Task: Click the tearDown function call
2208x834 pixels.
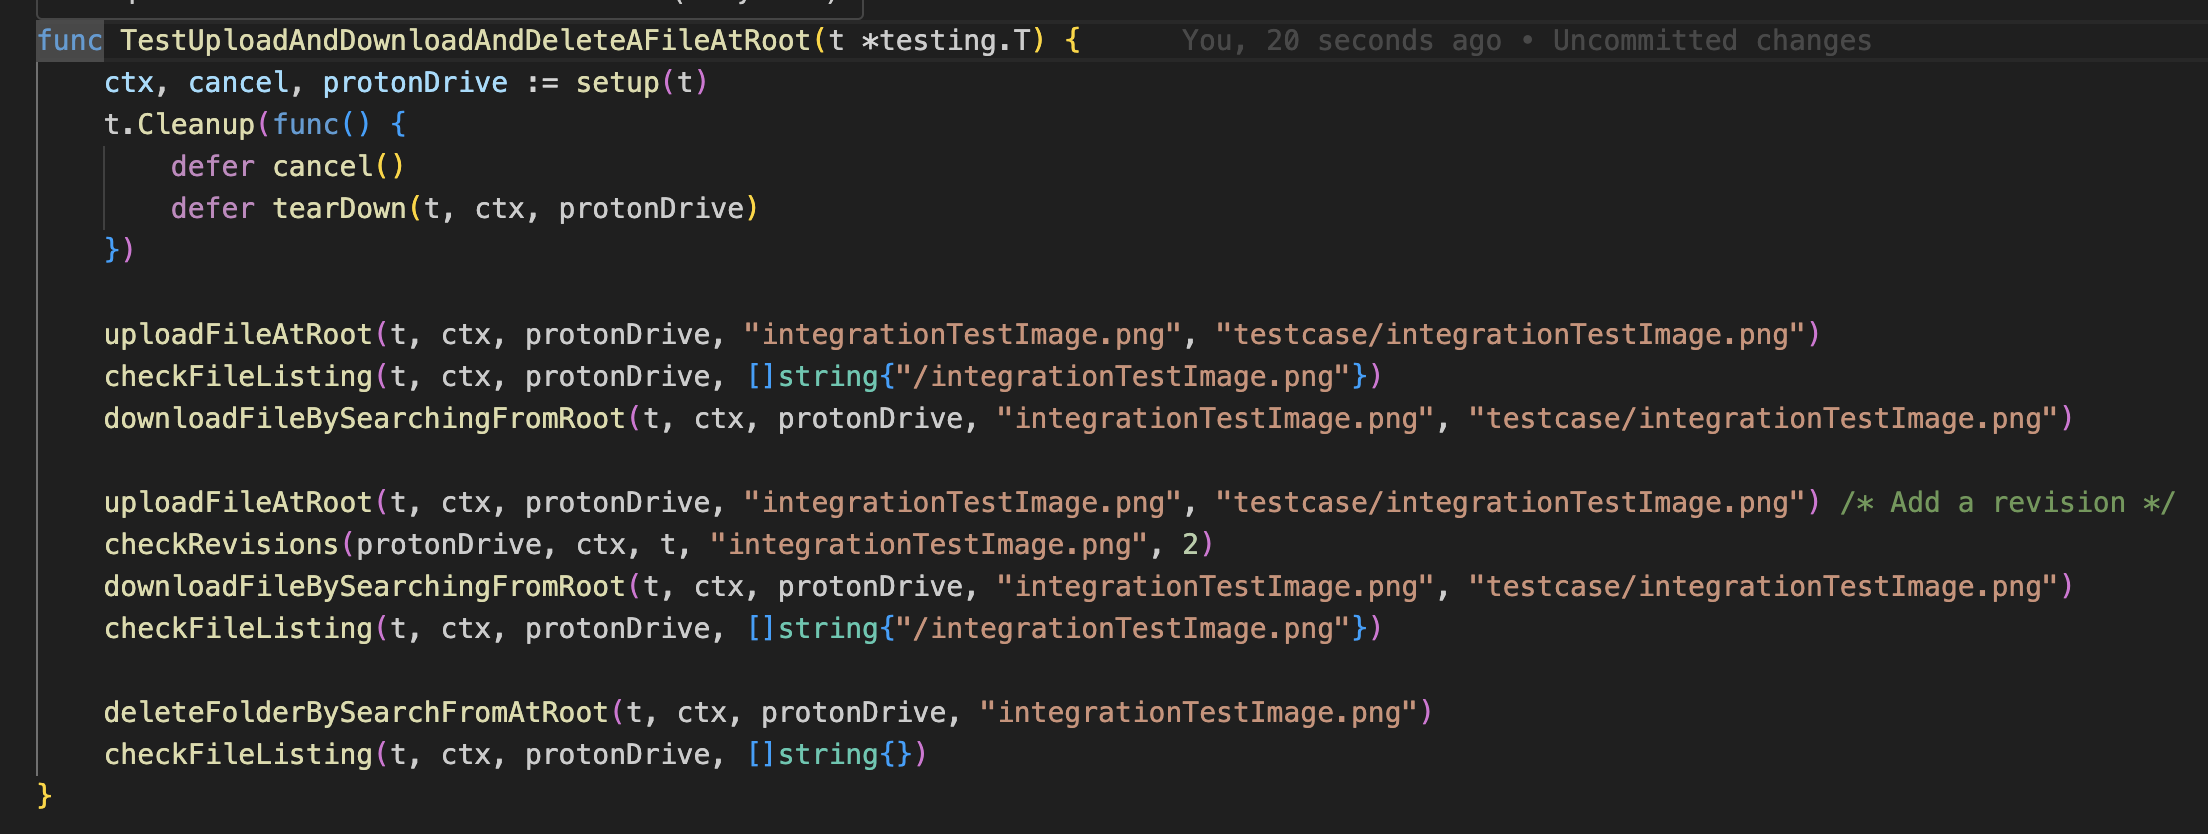Action: (338, 209)
